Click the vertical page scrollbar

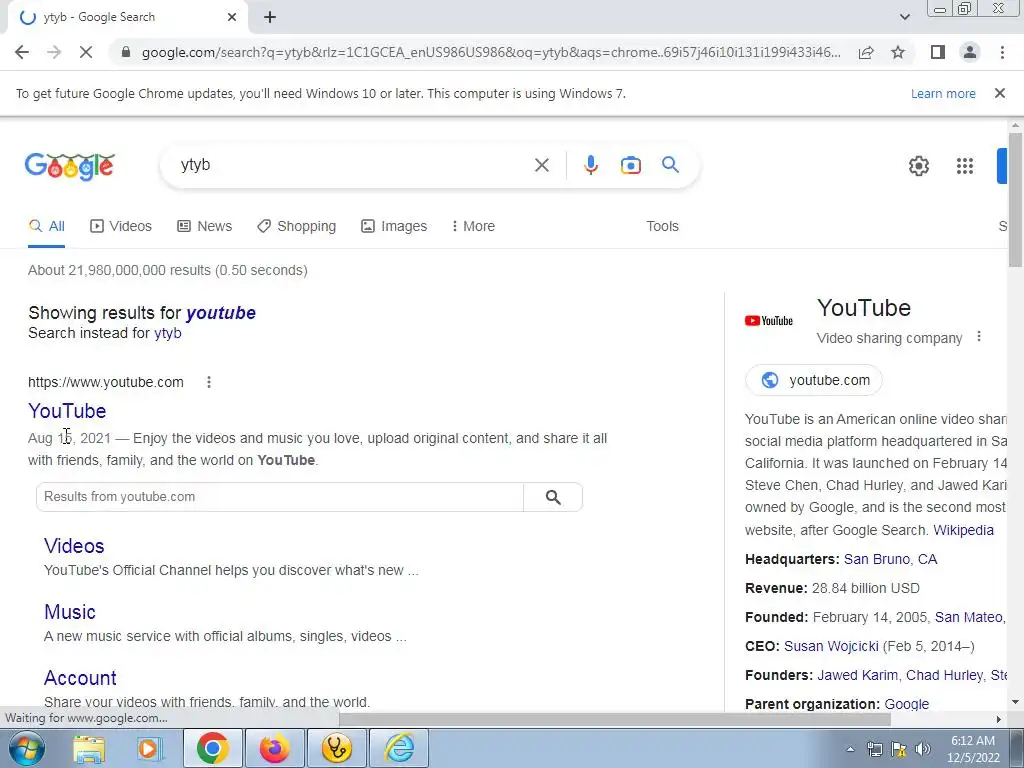(1014, 199)
